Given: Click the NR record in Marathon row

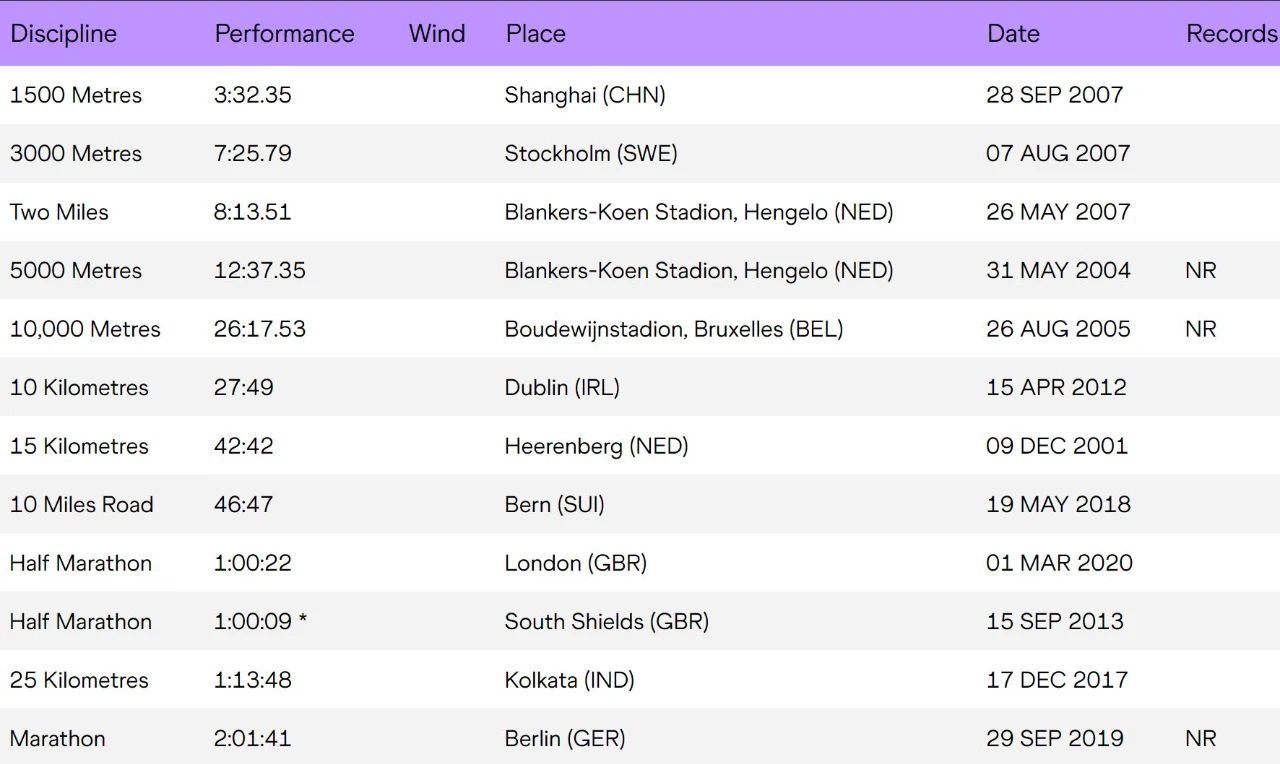Looking at the screenshot, I should click(x=1200, y=739).
